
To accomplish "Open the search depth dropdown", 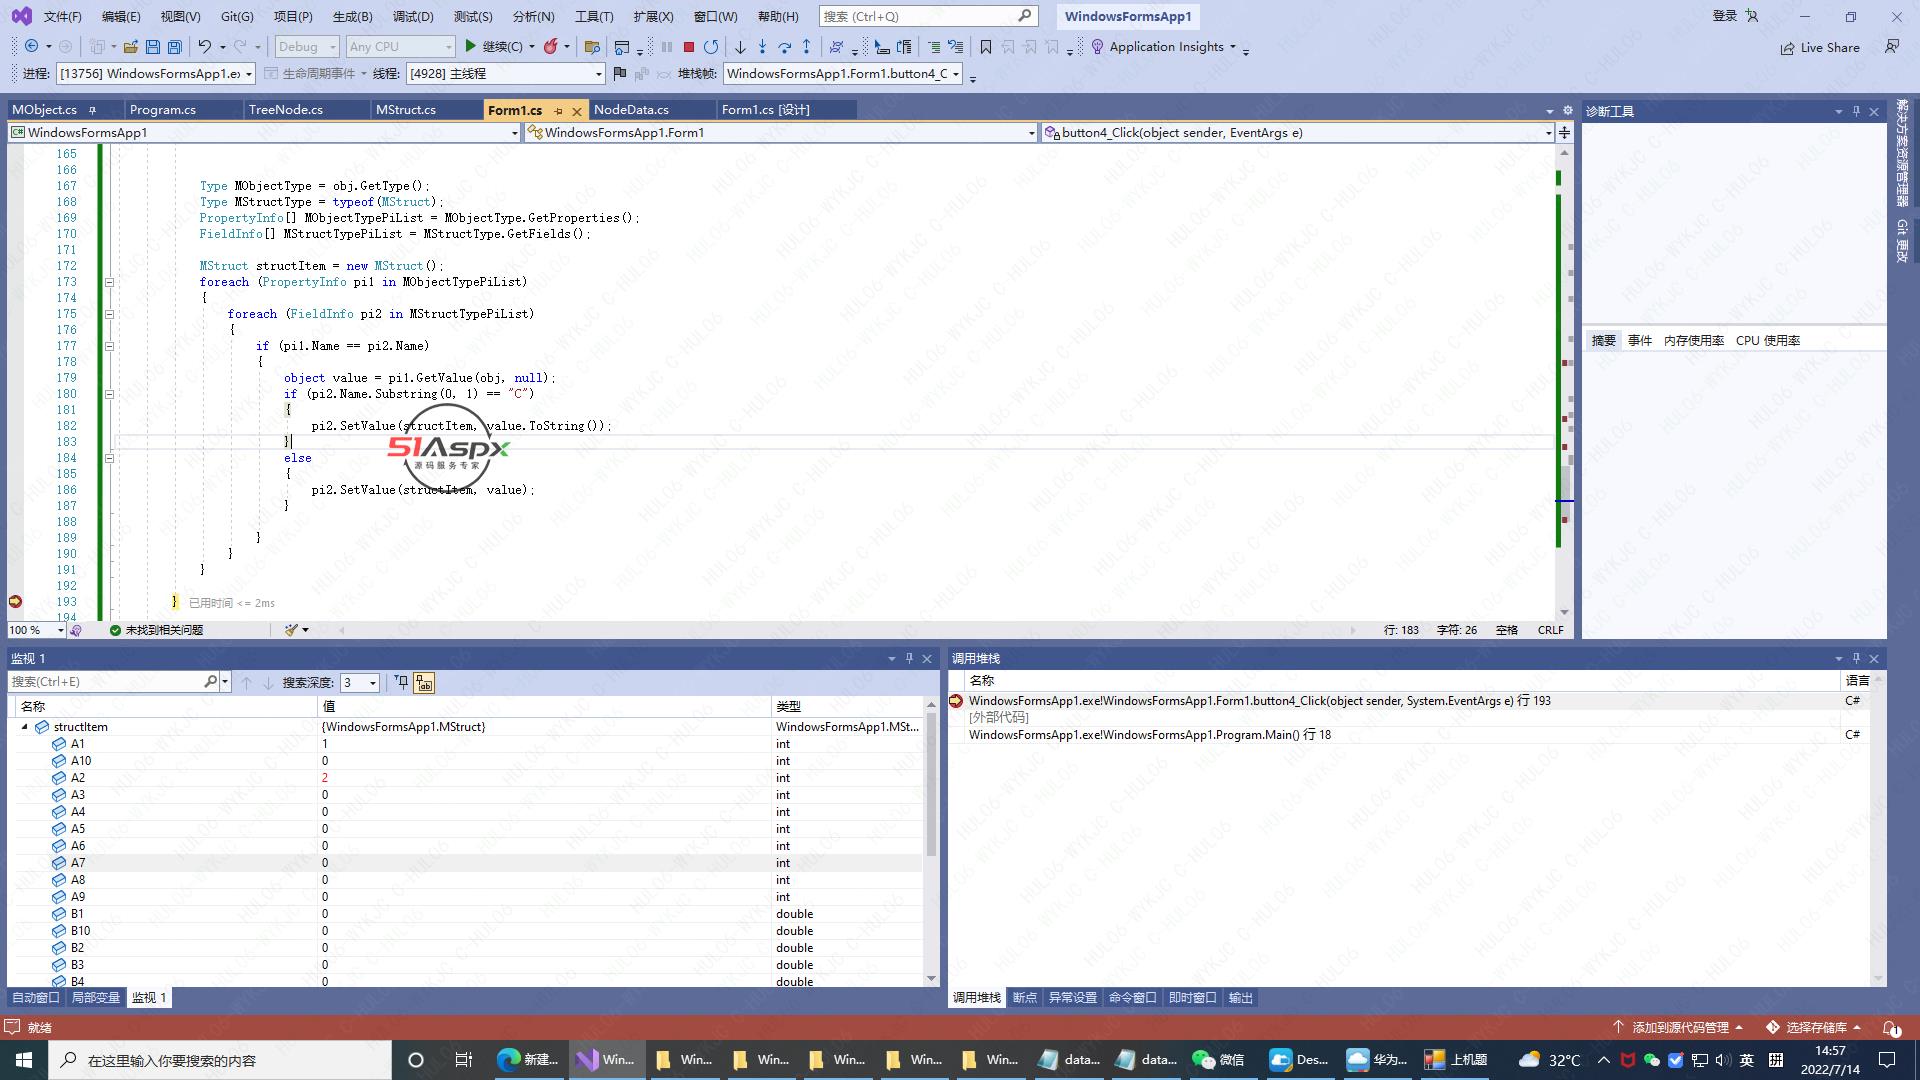I will pos(373,683).
